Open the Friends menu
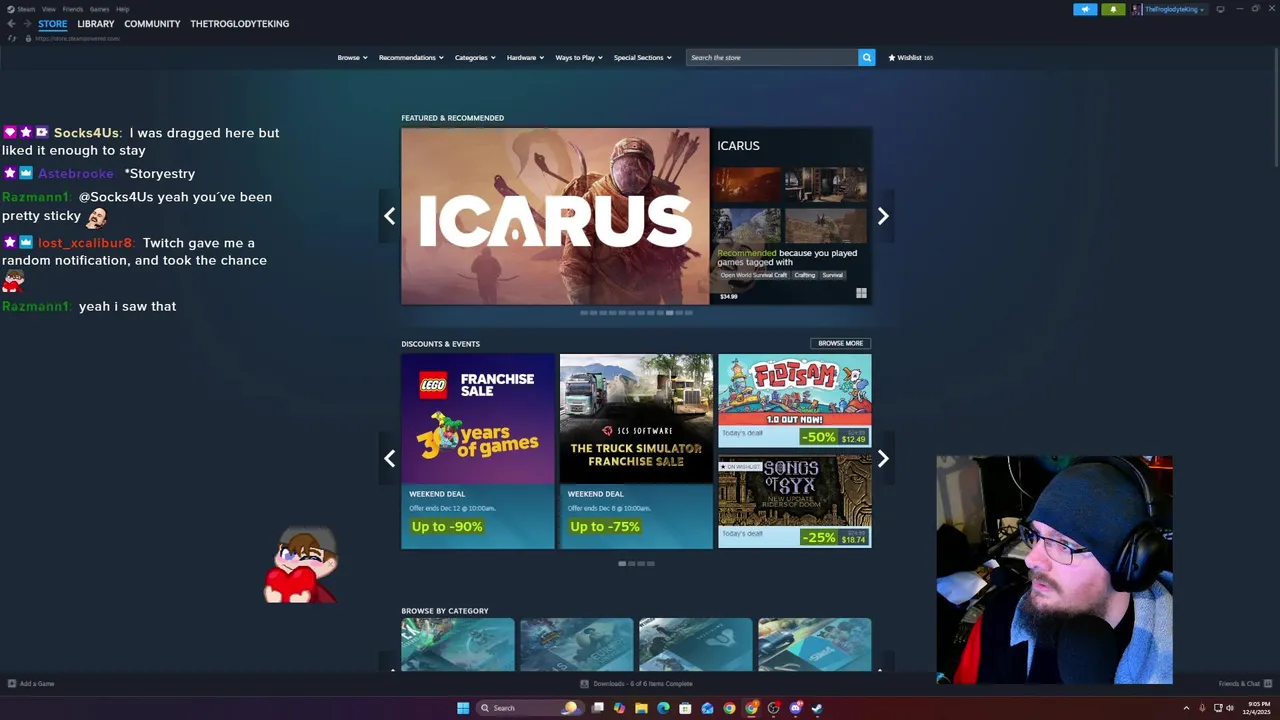This screenshot has height=720, width=1280. [x=73, y=9]
